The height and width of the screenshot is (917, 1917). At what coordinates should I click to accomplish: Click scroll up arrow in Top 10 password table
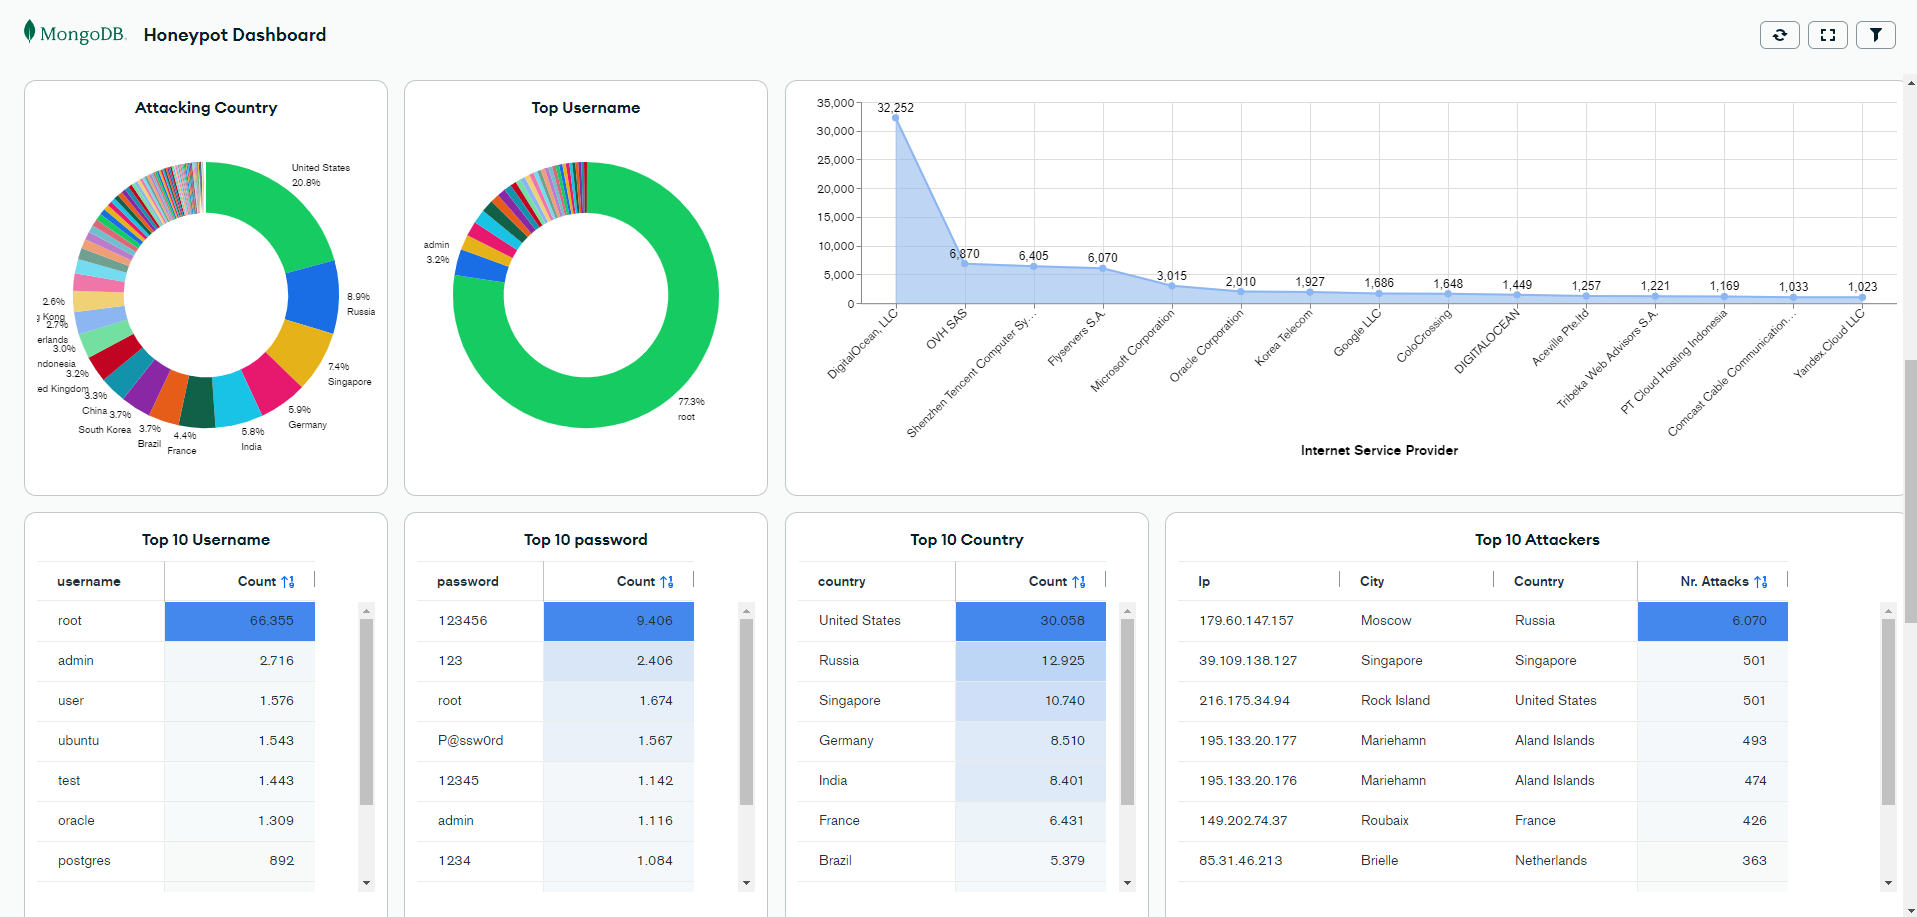click(x=746, y=611)
